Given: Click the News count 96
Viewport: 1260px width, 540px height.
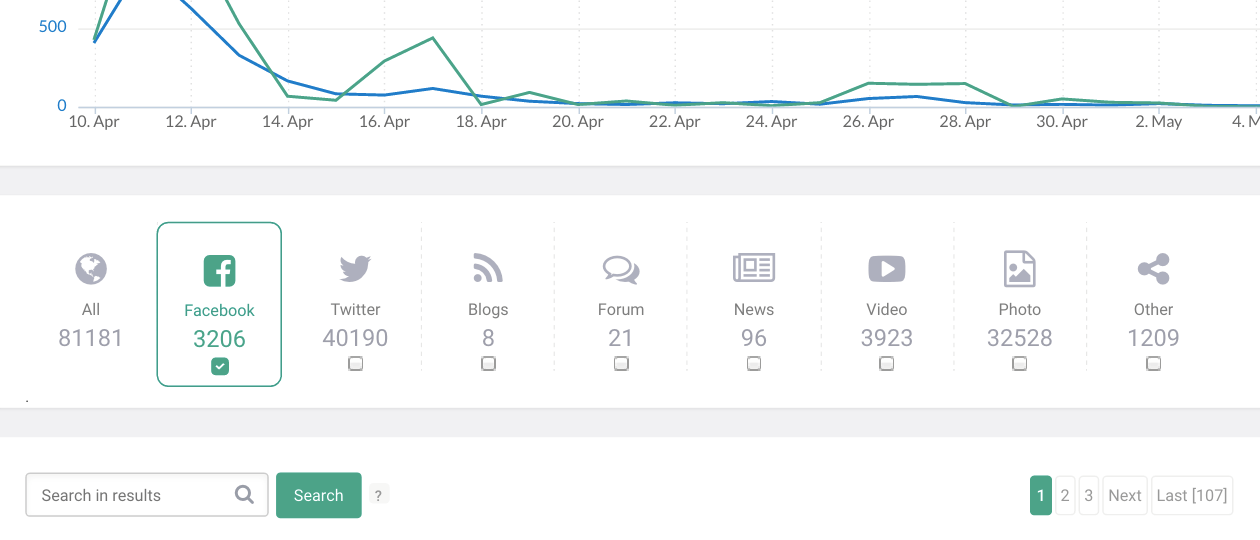Looking at the screenshot, I should click(754, 338).
